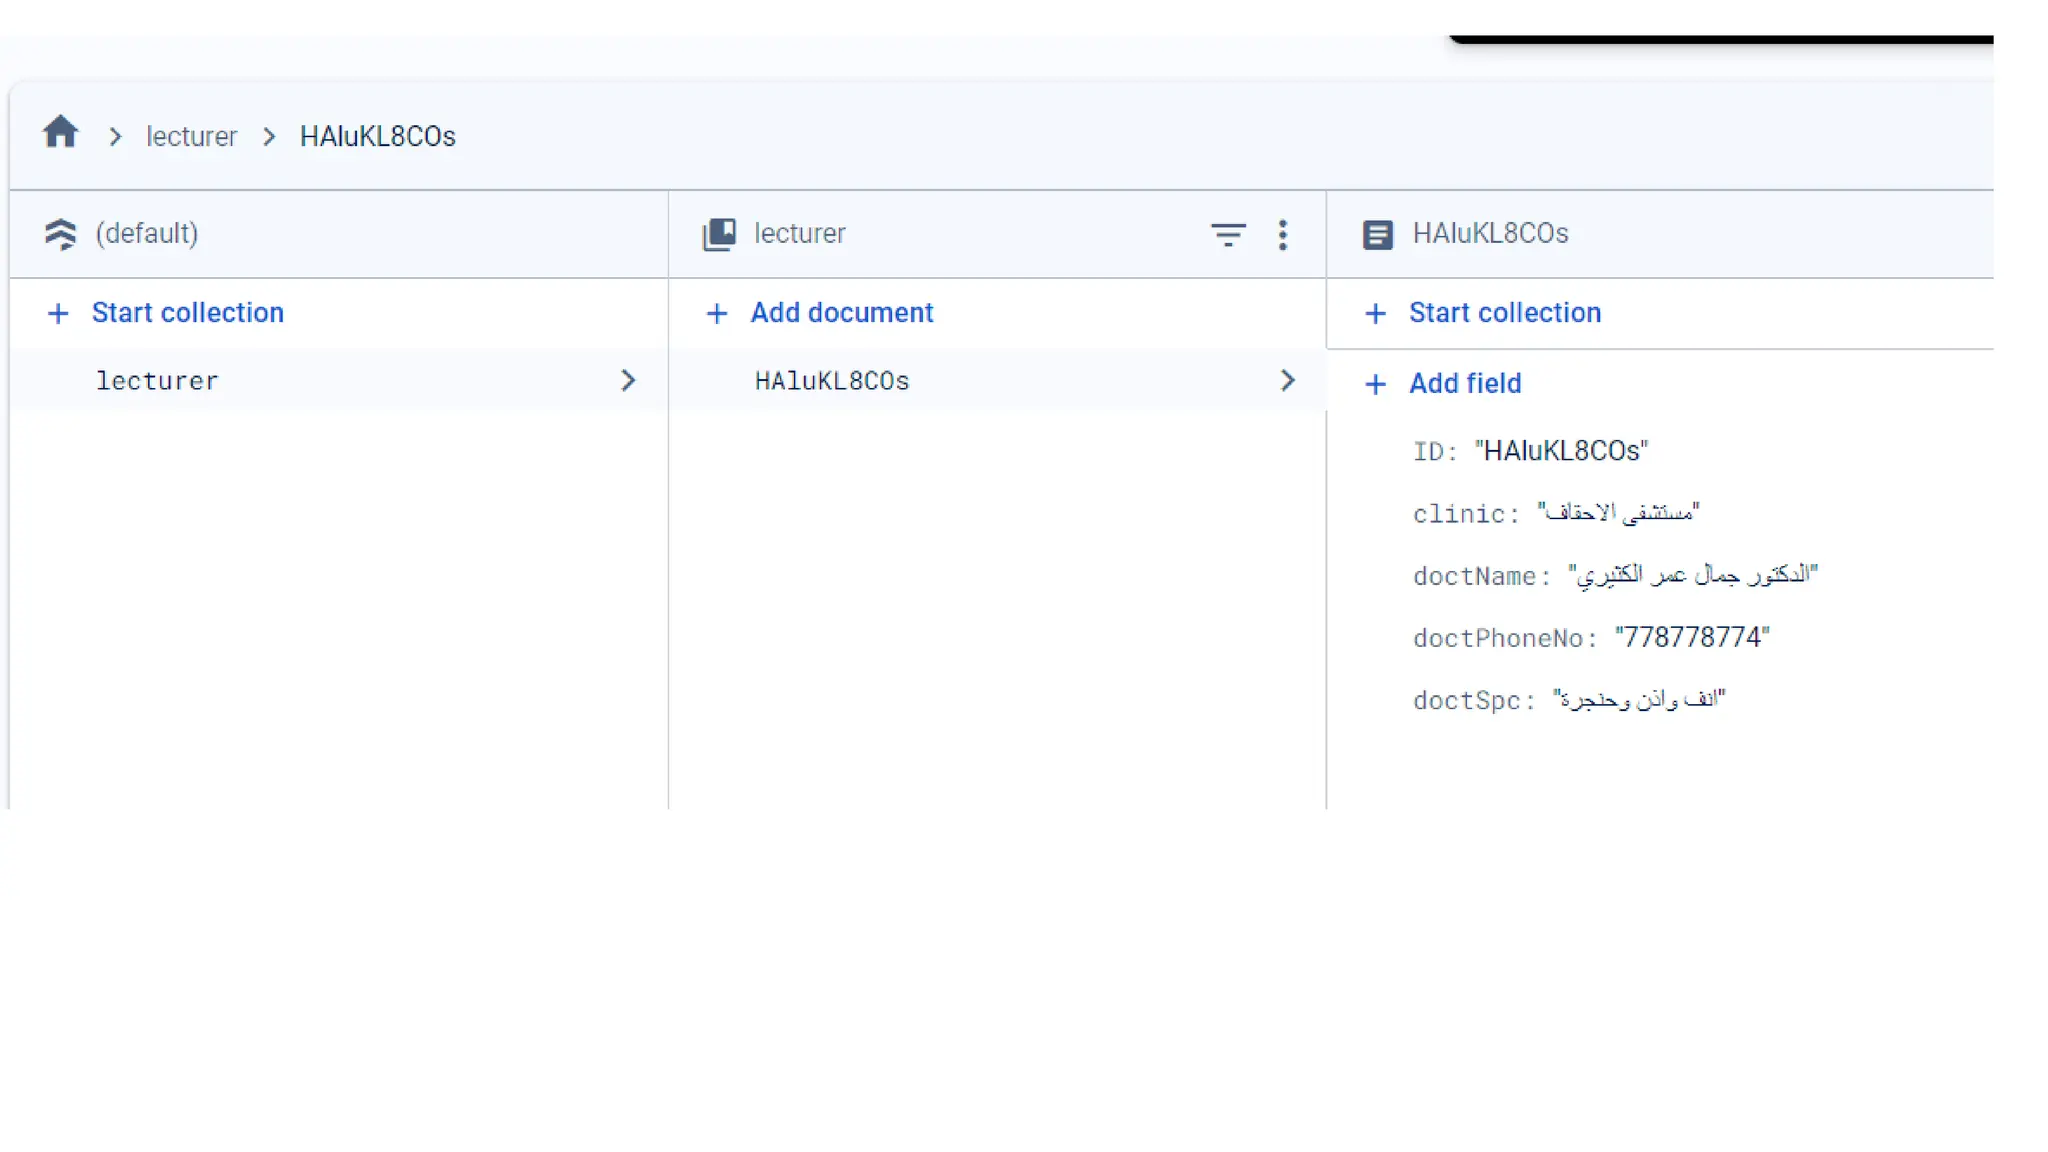Click Add document button
Image resolution: width=2048 pixels, height=1152 pixels.
[841, 313]
